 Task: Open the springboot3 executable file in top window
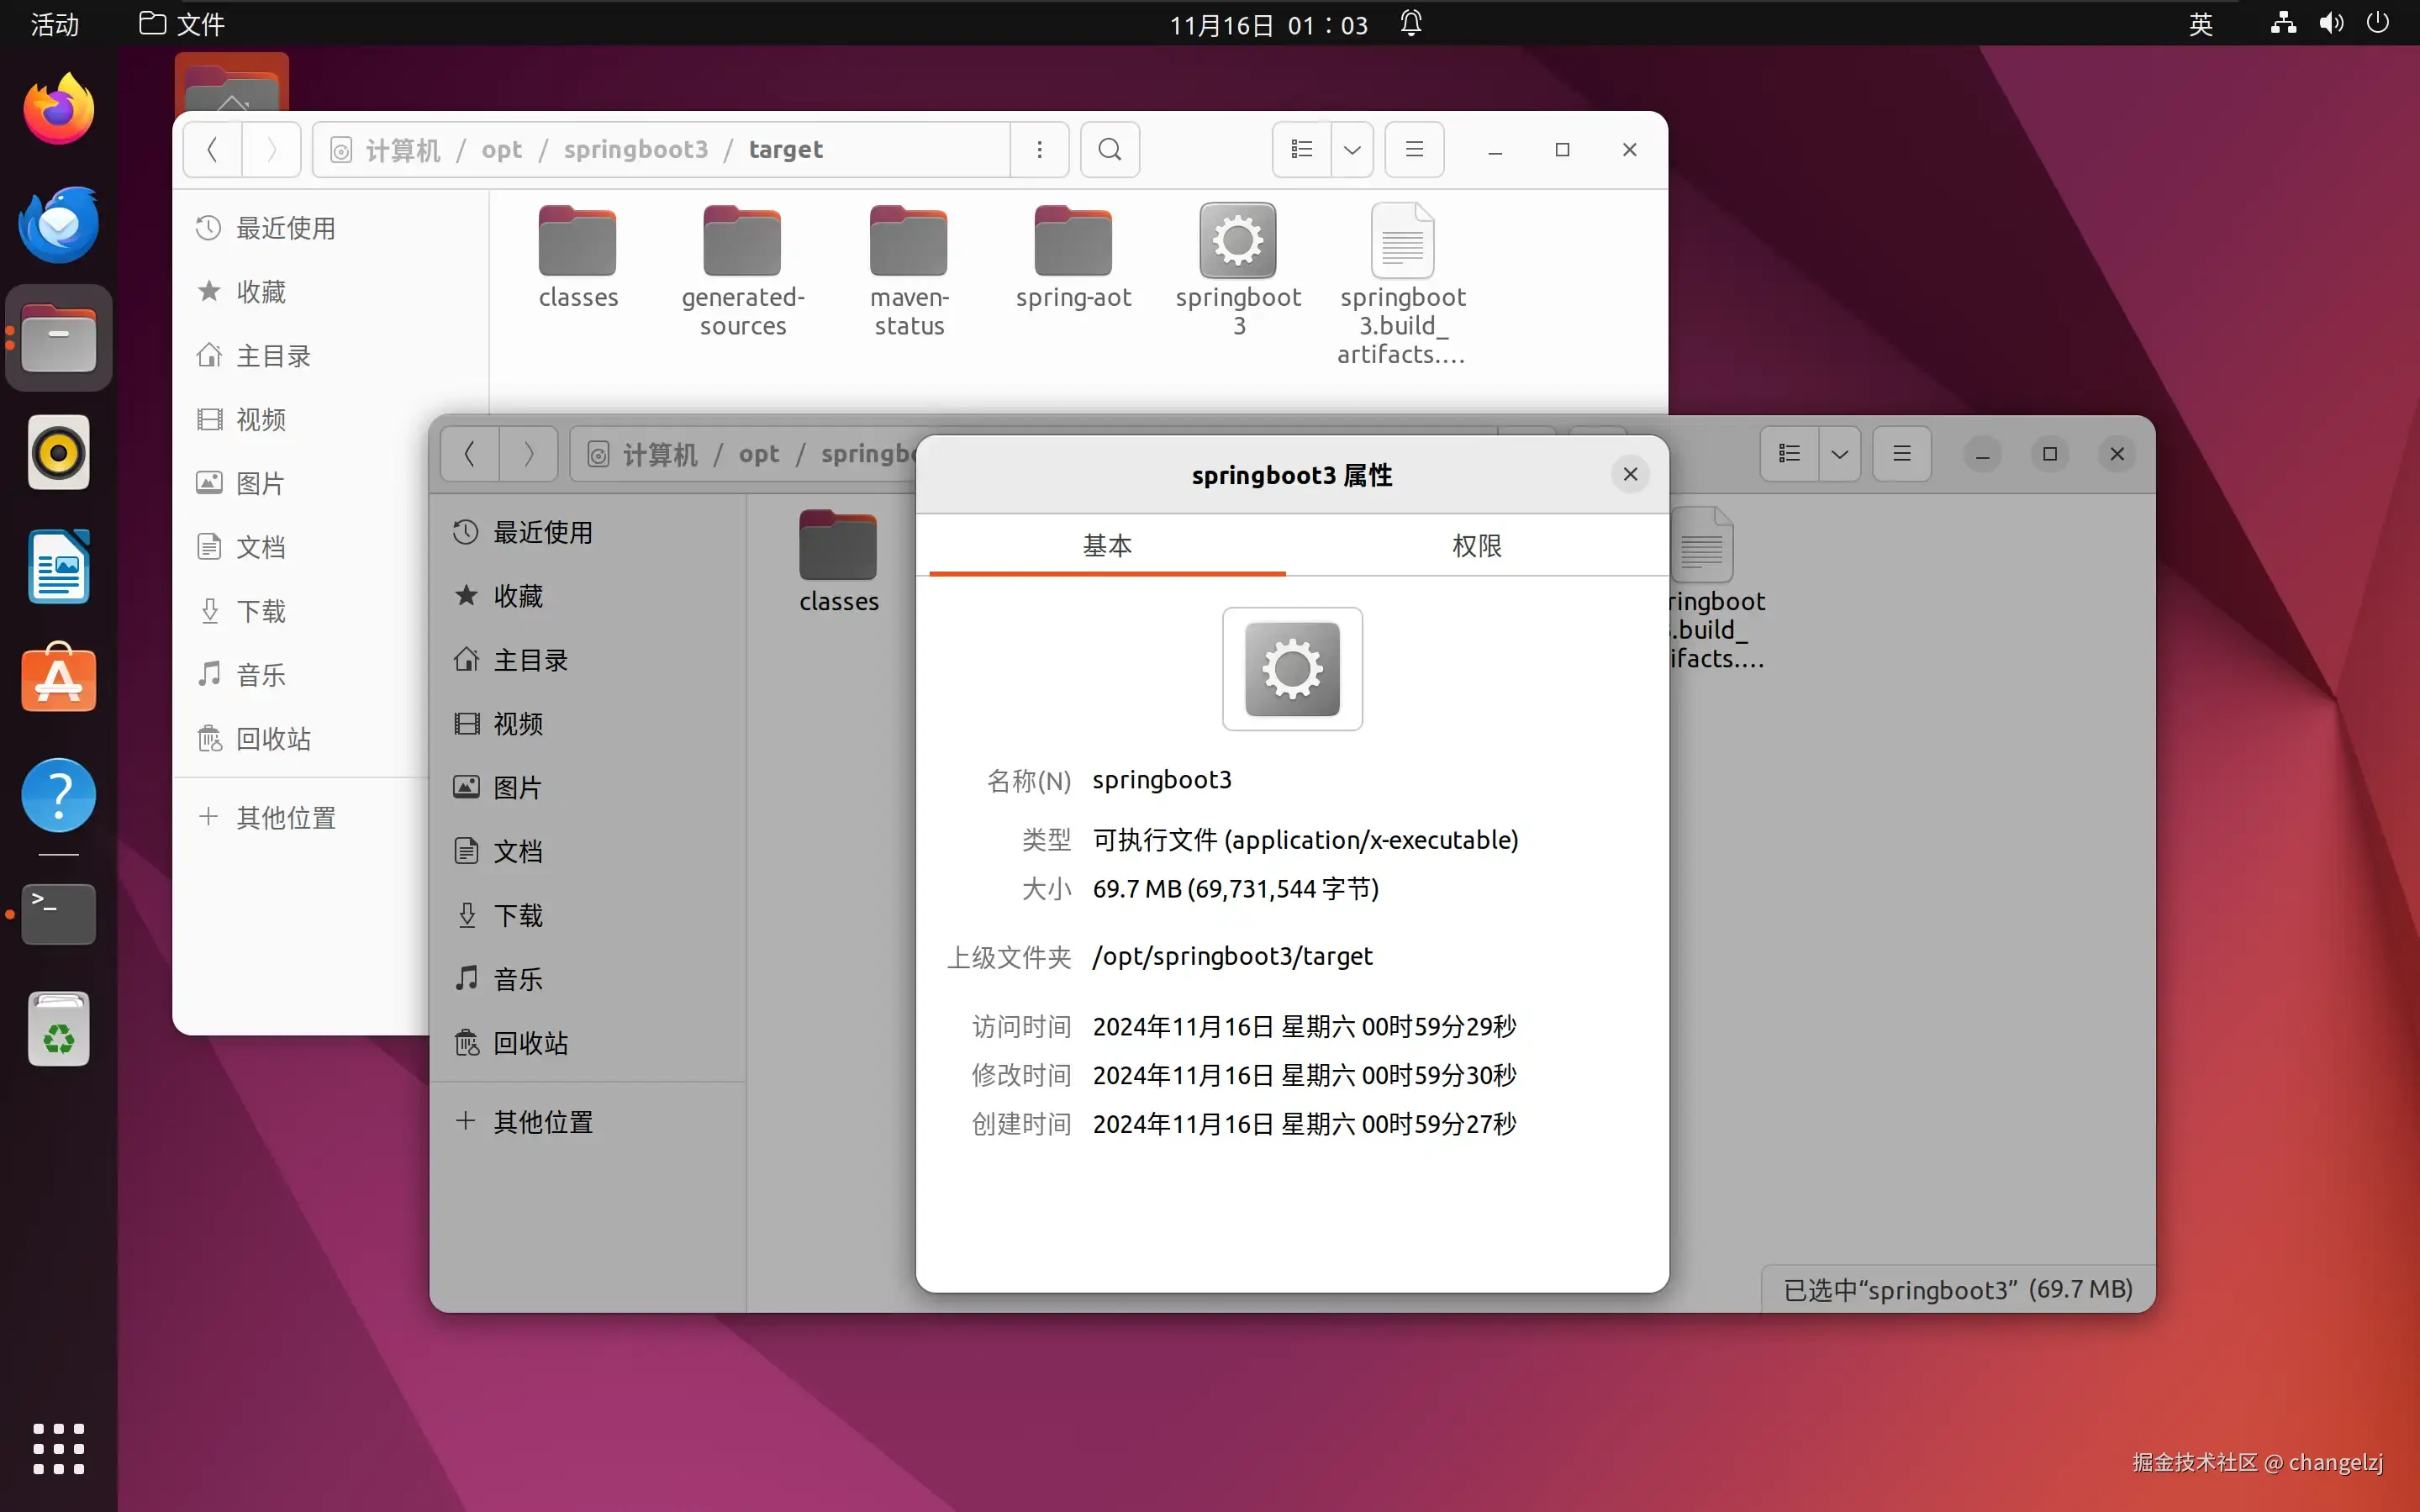tap(1238, 241)
